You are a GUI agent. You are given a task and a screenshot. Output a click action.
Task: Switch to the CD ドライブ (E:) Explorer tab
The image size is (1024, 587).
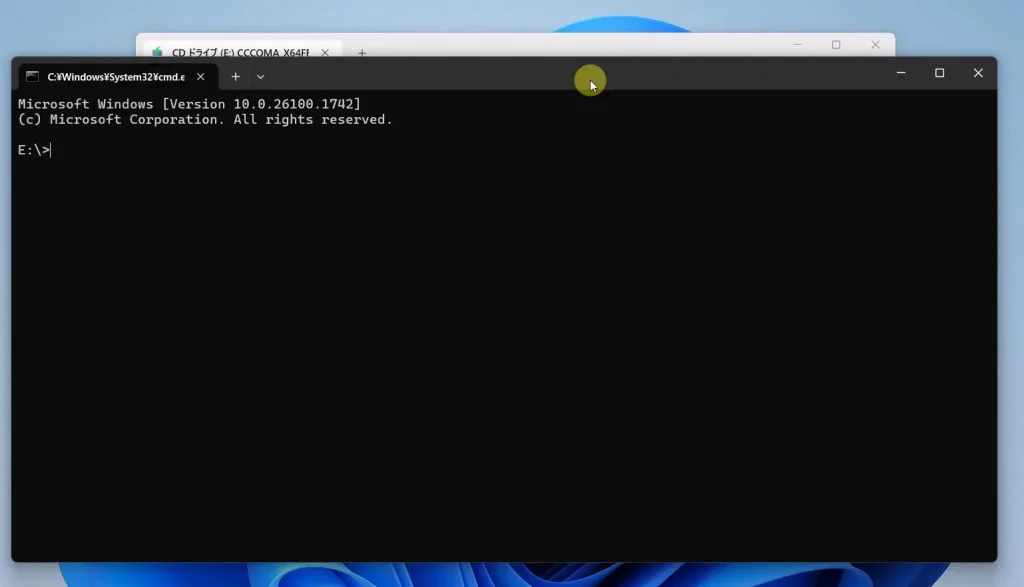click(240, 52)
